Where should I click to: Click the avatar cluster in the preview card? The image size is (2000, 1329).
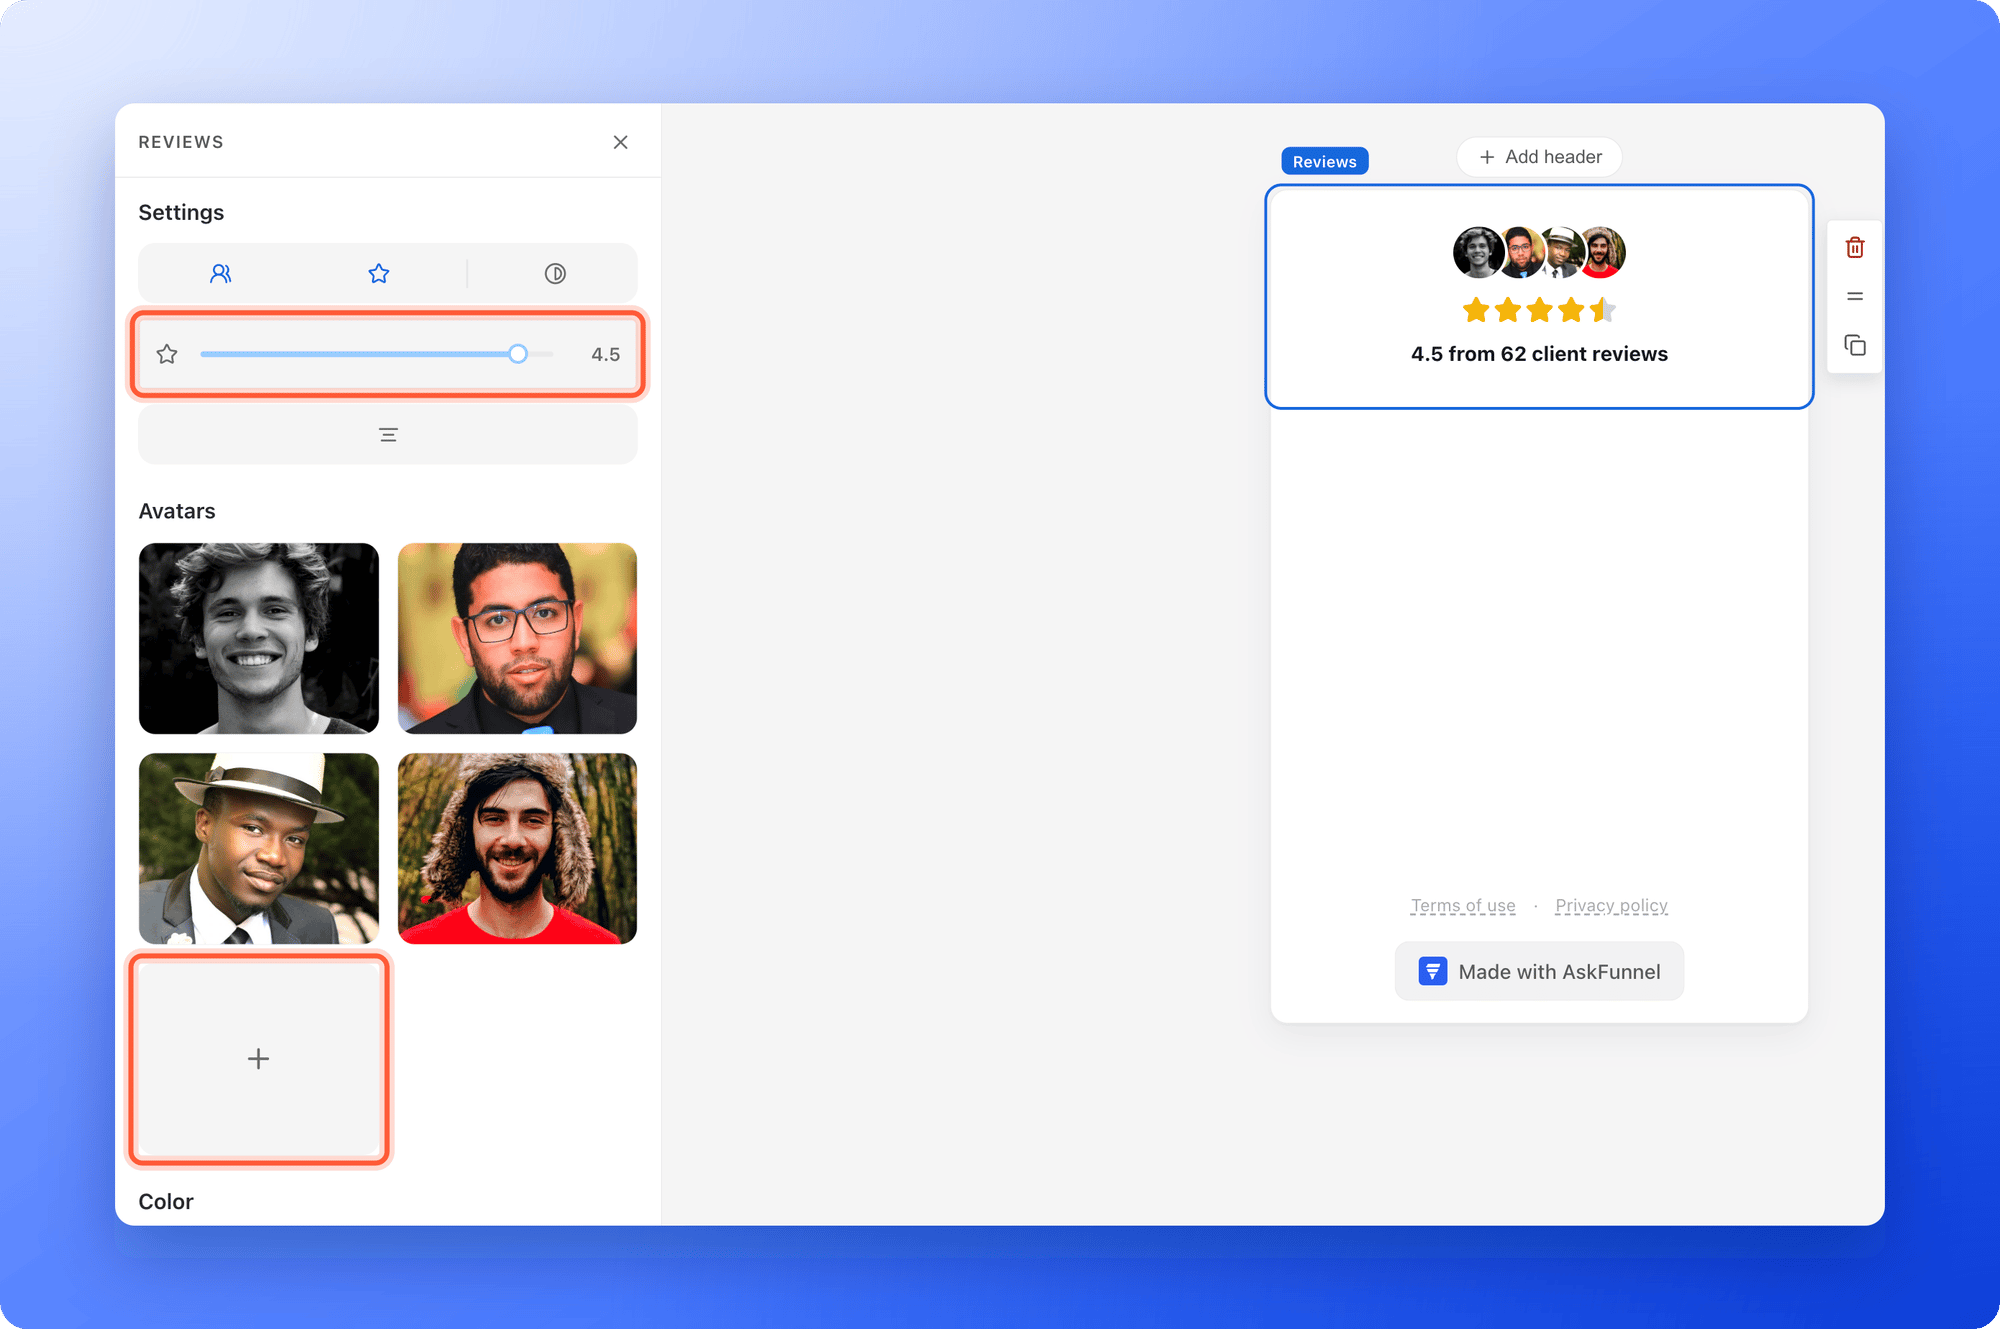point(1539,252)
